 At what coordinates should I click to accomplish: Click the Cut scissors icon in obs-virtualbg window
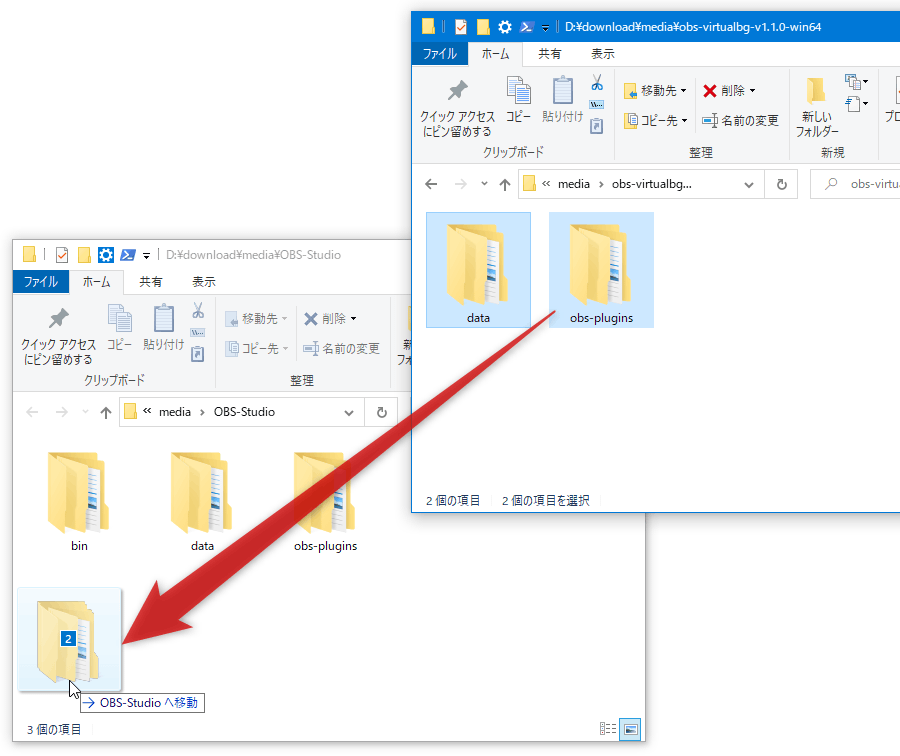click(x=597, y=83)
